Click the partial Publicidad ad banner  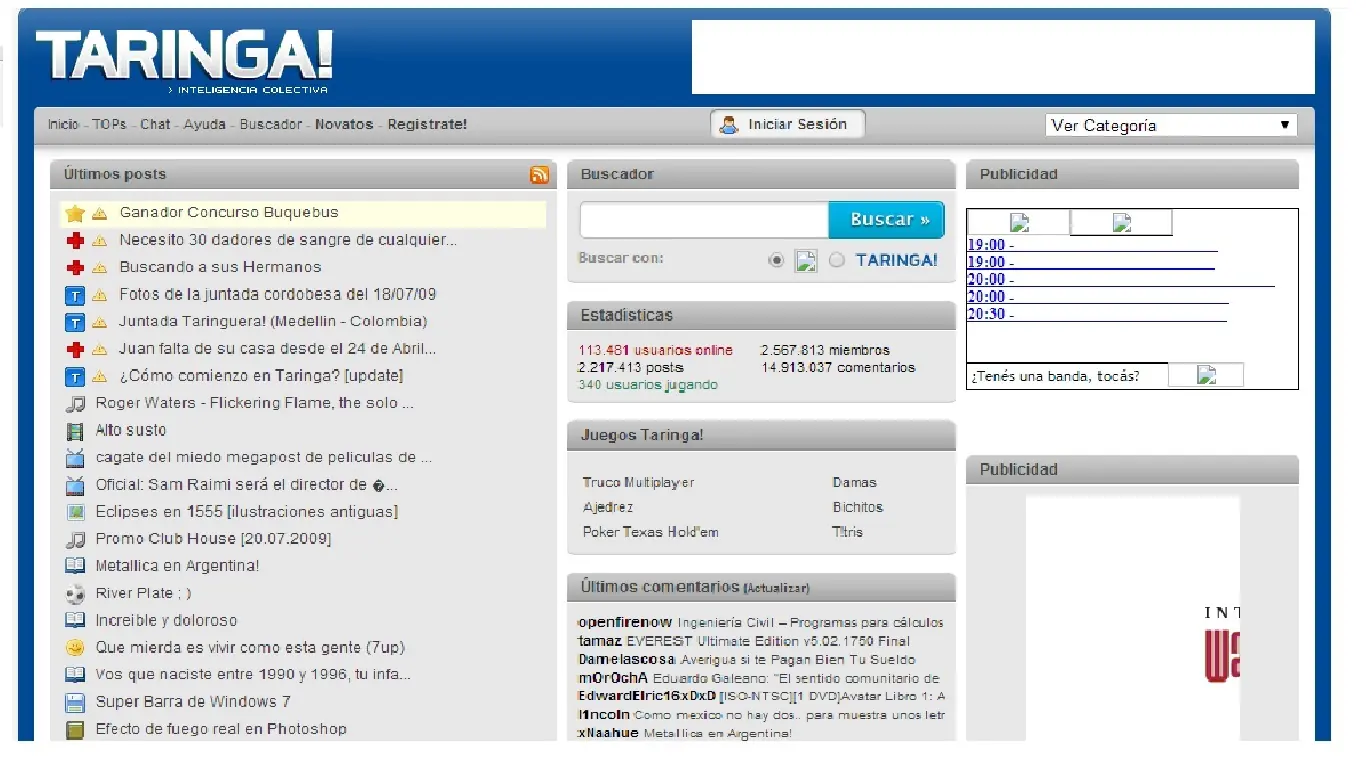[x=1132, y=618]
